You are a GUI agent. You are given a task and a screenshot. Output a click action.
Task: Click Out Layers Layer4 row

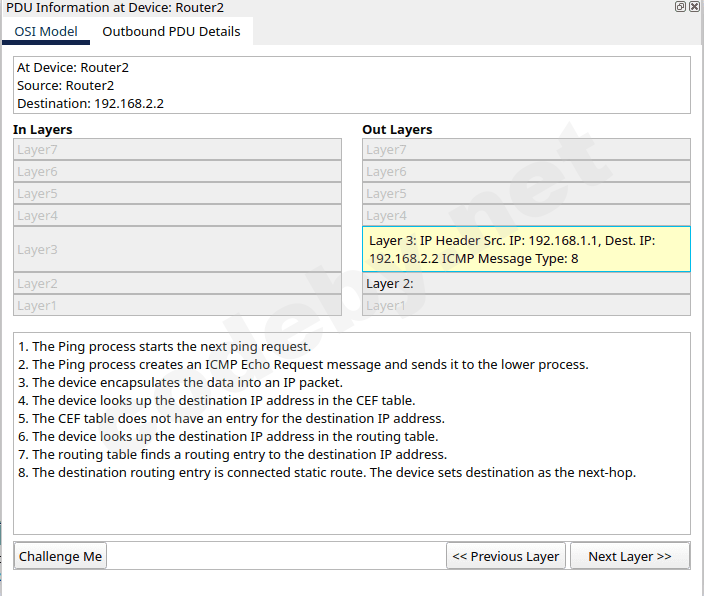[526, 216]
